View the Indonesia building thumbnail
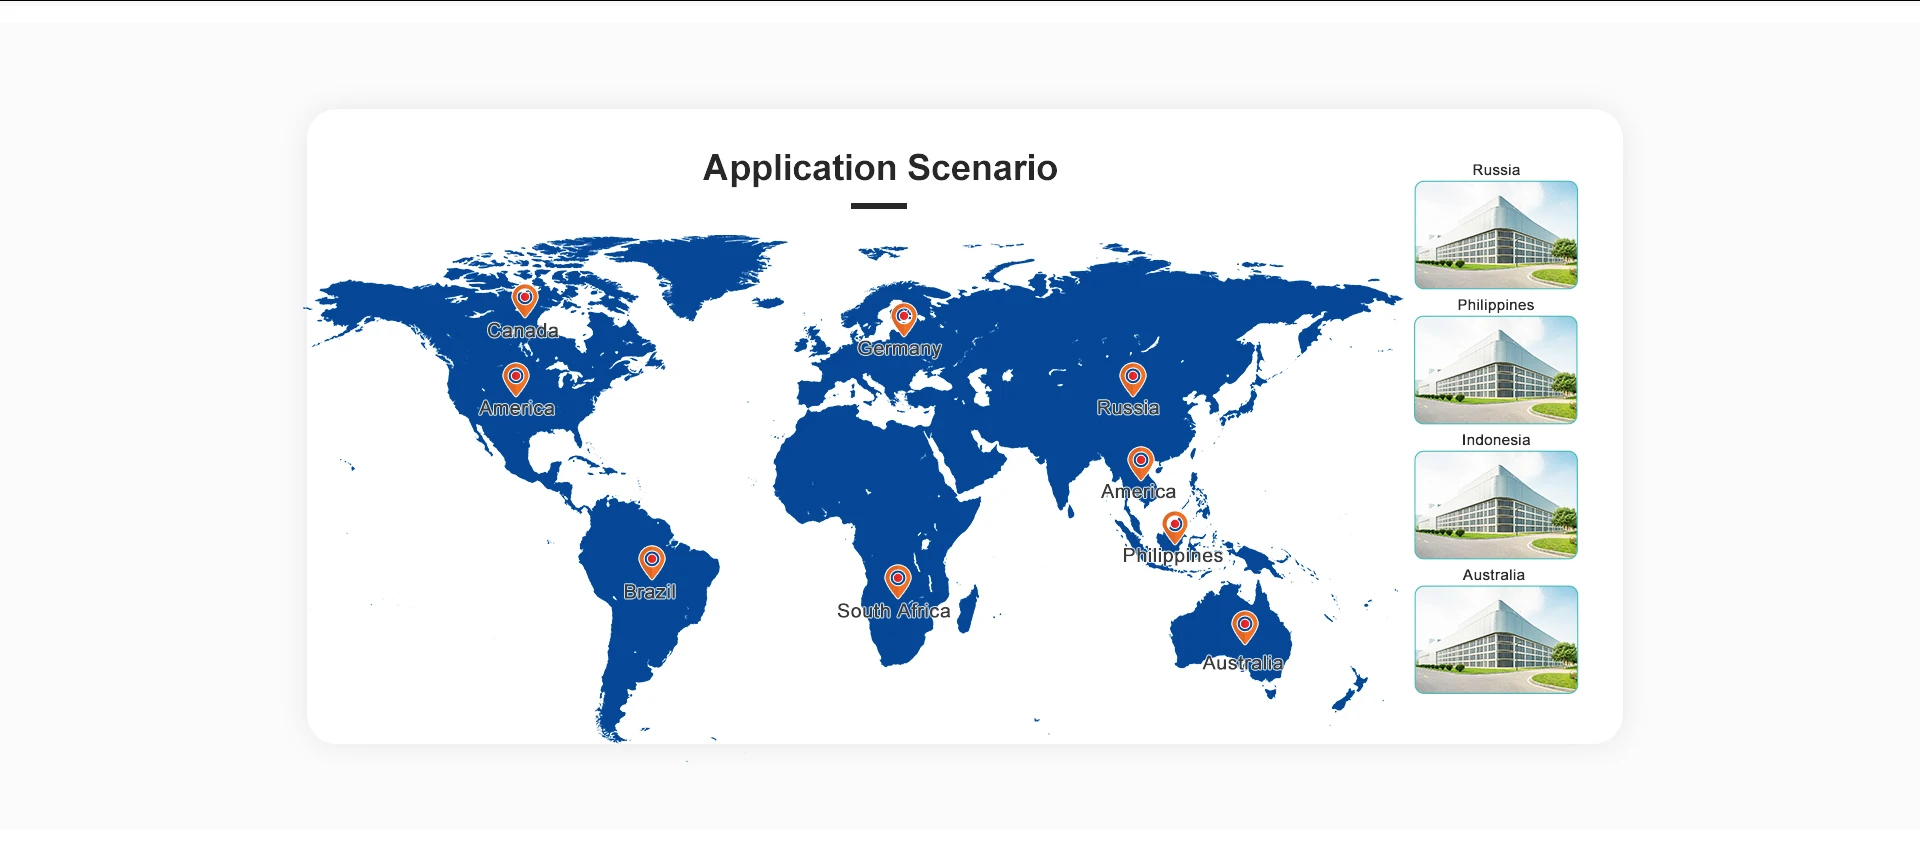The width and height of the screenshot is (1920, 846). 1496,505
